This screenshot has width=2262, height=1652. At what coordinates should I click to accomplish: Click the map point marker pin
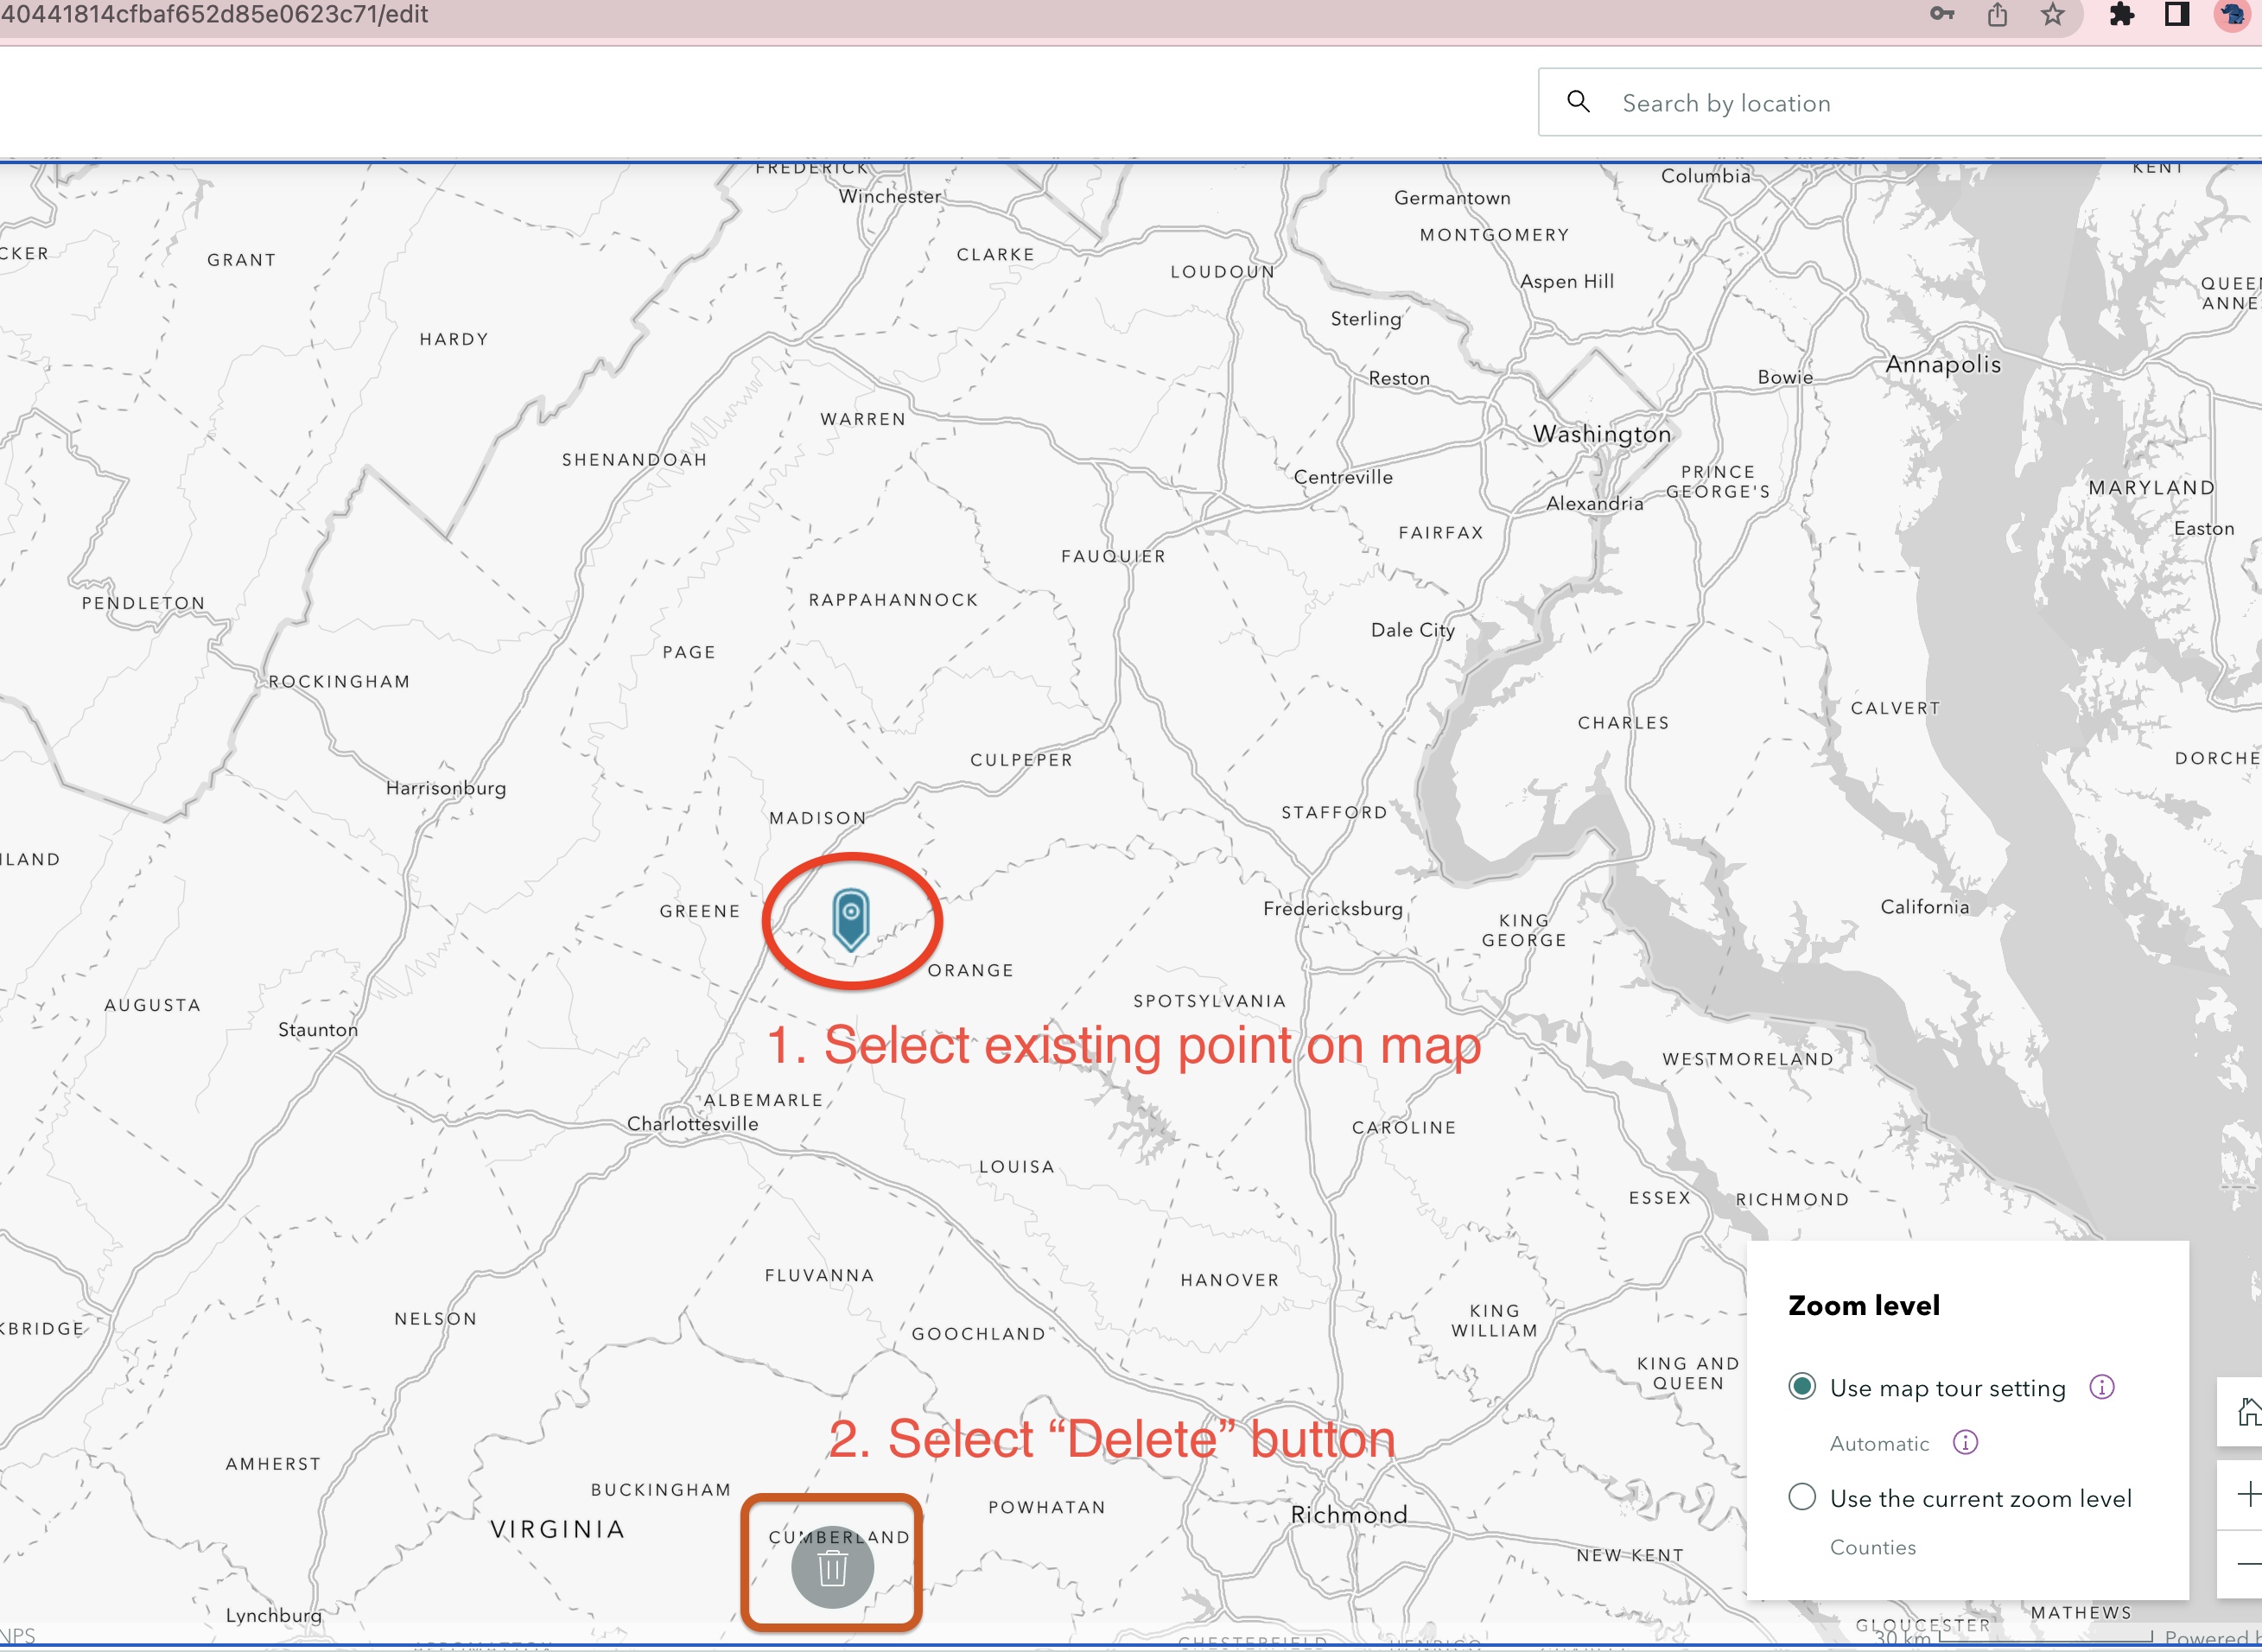click(x=850, y=918)
